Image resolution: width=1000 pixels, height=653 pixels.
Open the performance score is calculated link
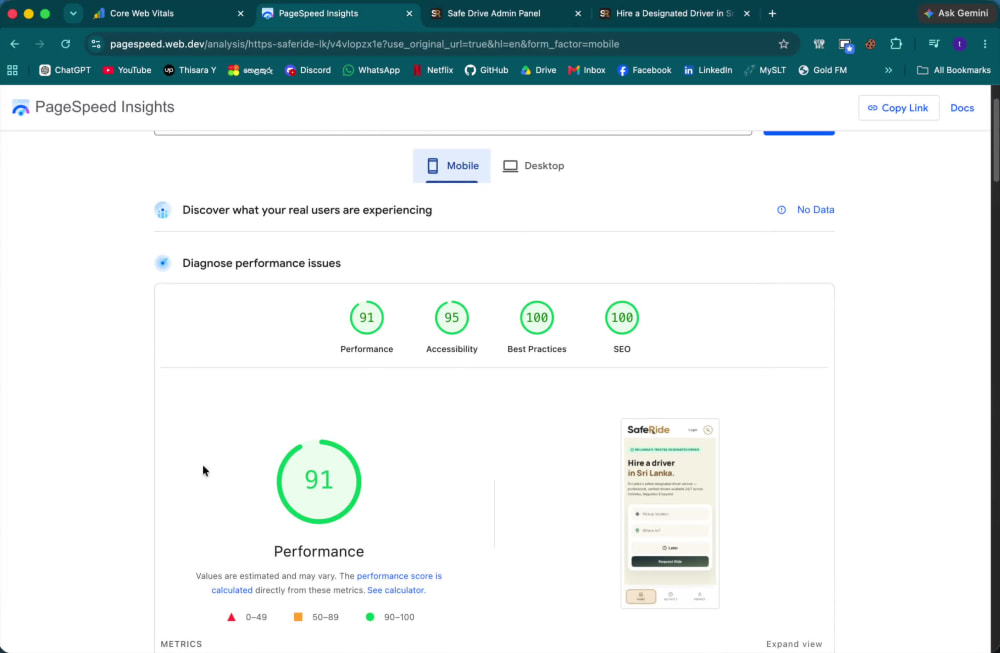coord(327,583)
